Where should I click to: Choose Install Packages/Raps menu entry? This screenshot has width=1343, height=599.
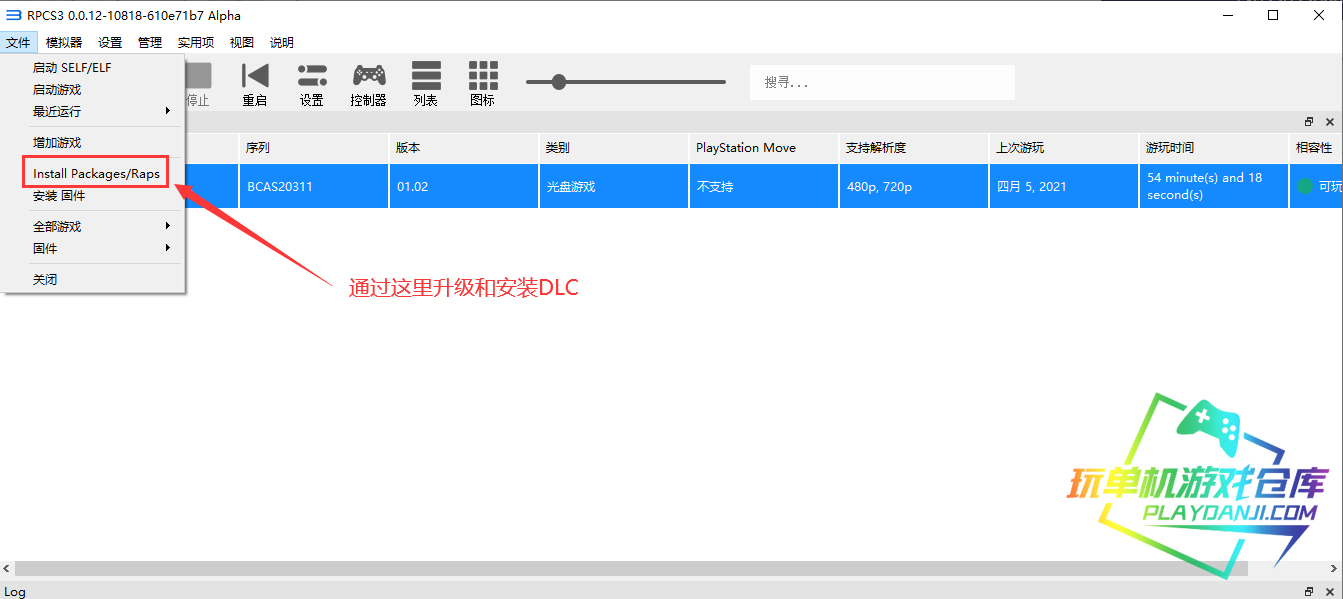pyautogui.click(x=96, y=174)
